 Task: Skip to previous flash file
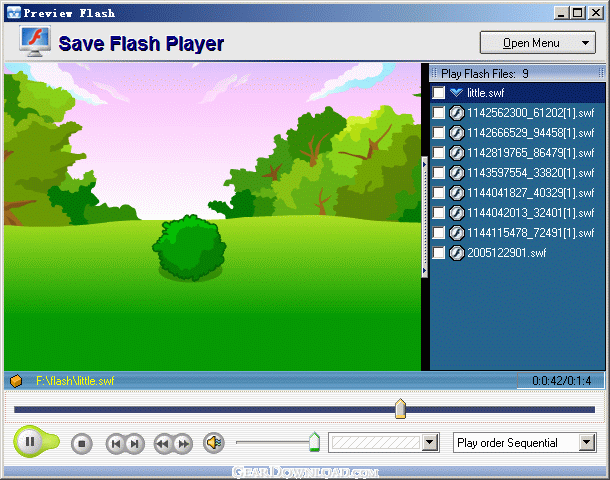116,443
